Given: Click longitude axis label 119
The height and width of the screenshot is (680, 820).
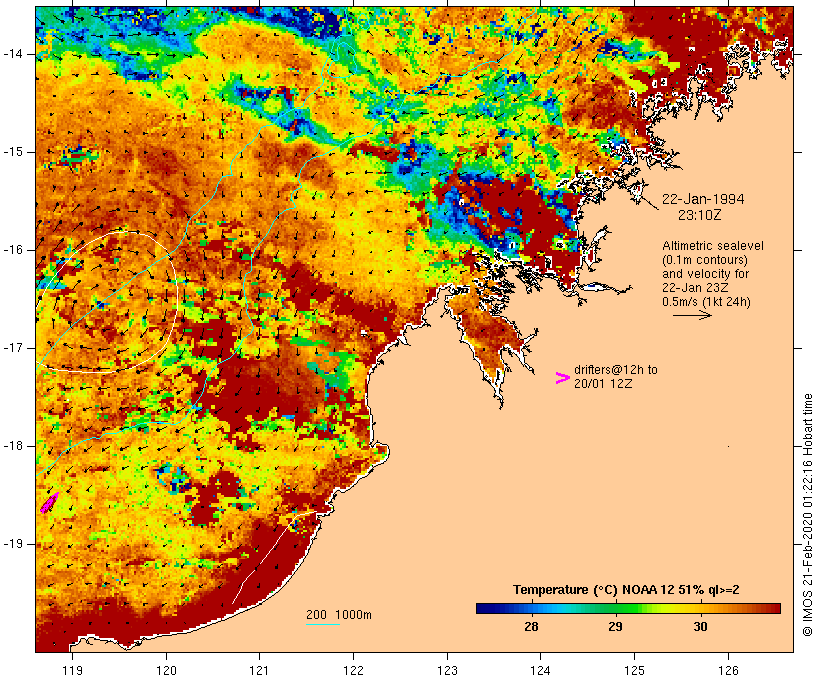Looking at the screenshot, I should pyautogui.click(x=72, y=670).
